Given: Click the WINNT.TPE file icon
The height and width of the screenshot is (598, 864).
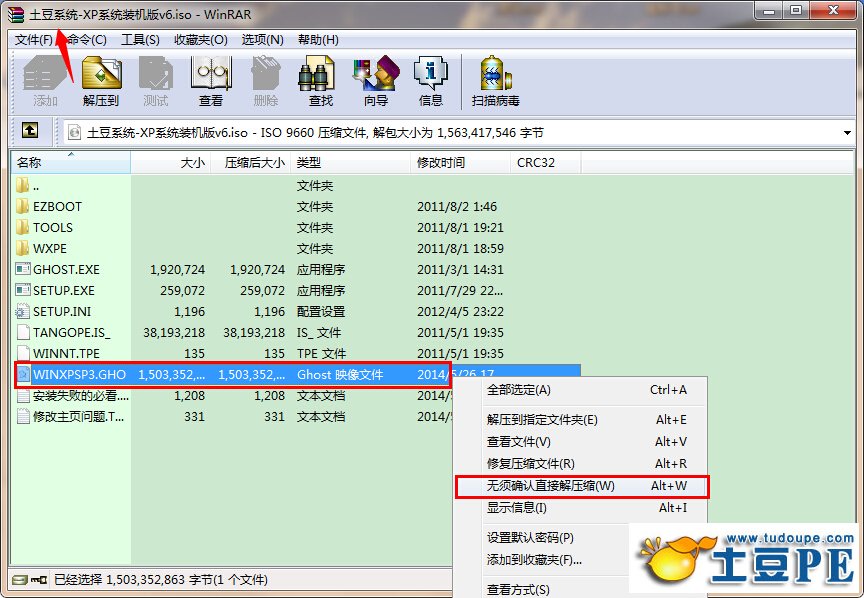Looking at the screenshot, I should tap(23, 353).
